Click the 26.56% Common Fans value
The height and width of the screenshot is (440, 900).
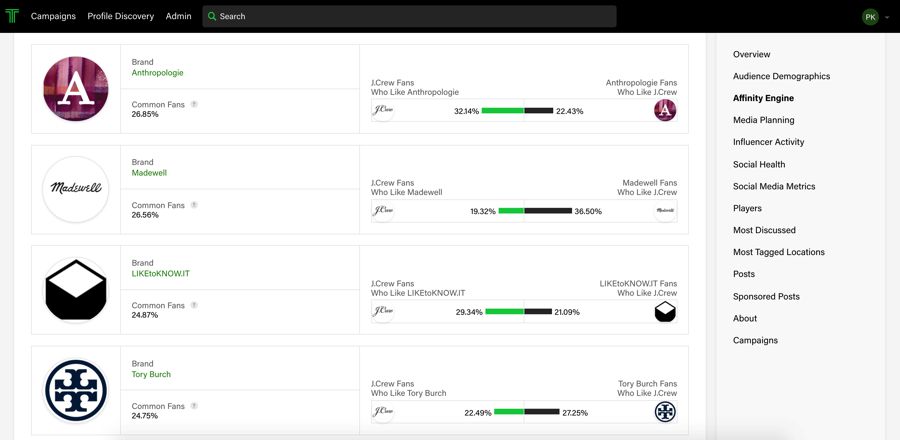click(145, 215)
